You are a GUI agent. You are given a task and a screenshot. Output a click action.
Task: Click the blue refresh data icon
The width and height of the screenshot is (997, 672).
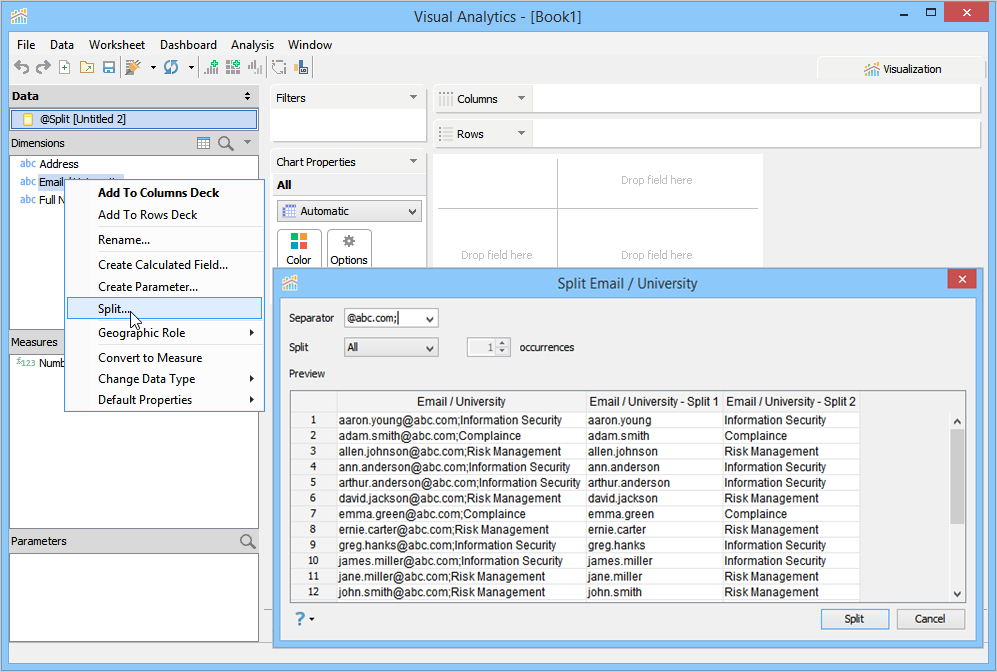pyautogui.click(x=171, y=67)
